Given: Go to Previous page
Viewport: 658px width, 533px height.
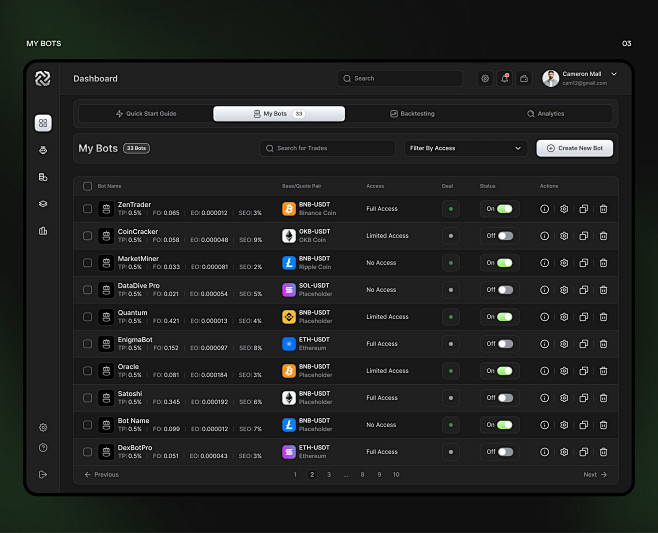Looking at the screenshot, I should coord(102,475).
